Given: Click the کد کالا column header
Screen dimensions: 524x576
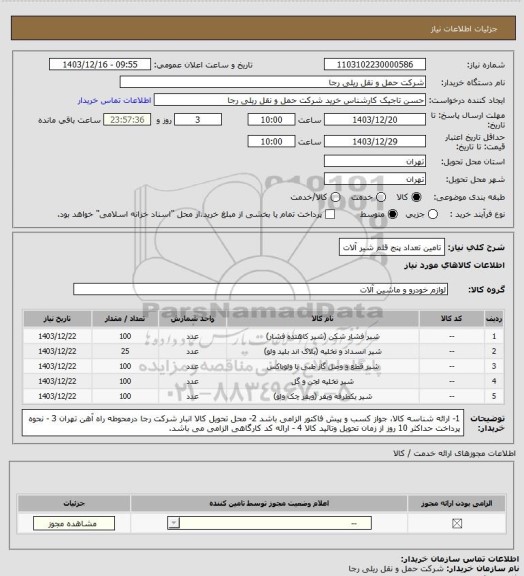Looking at the screenshot, I should (x=452, y=319).
